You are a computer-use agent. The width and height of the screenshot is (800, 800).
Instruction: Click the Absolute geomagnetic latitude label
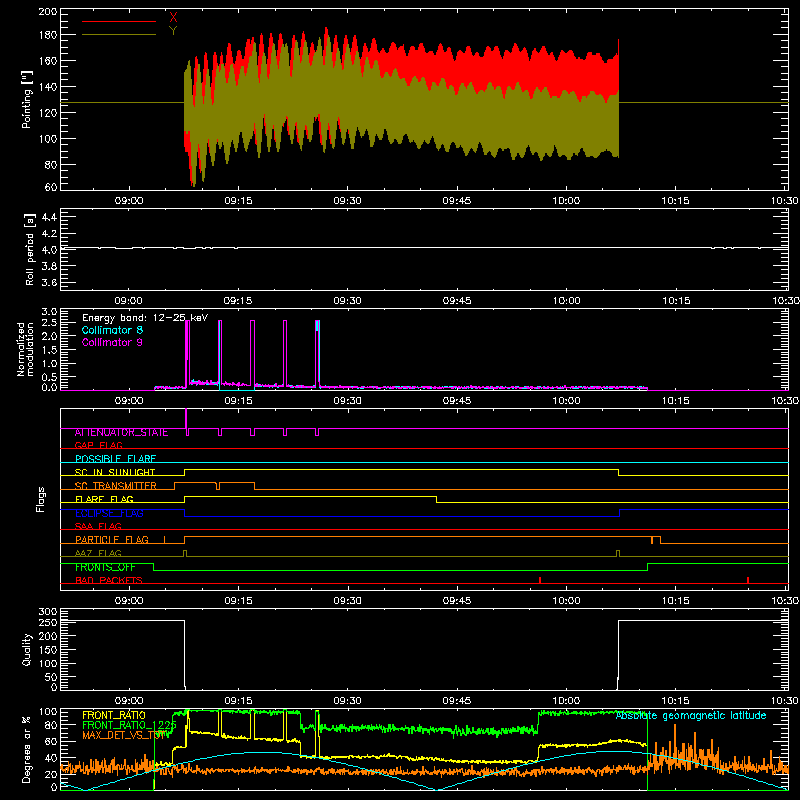(x=691, y=715)
